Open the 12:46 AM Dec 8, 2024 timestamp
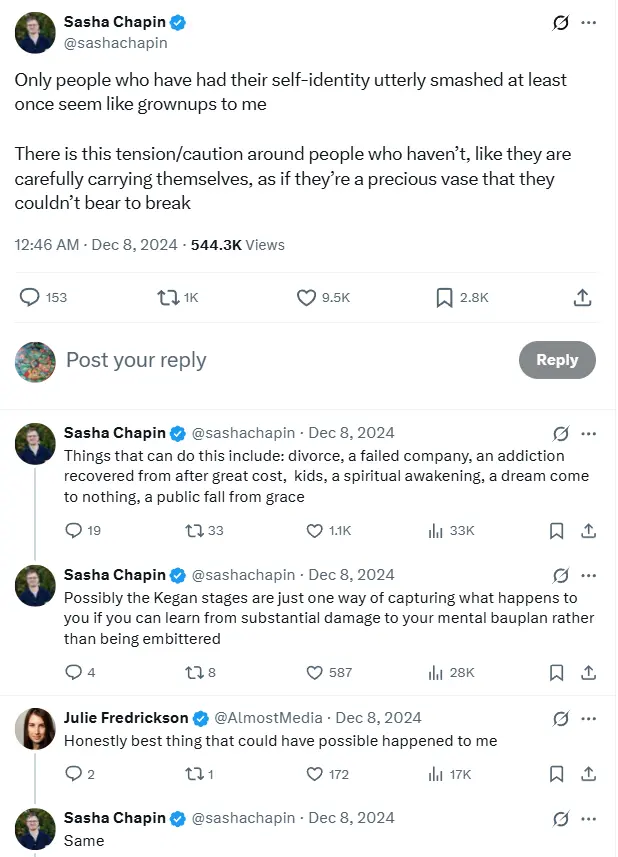 point(96,244)
